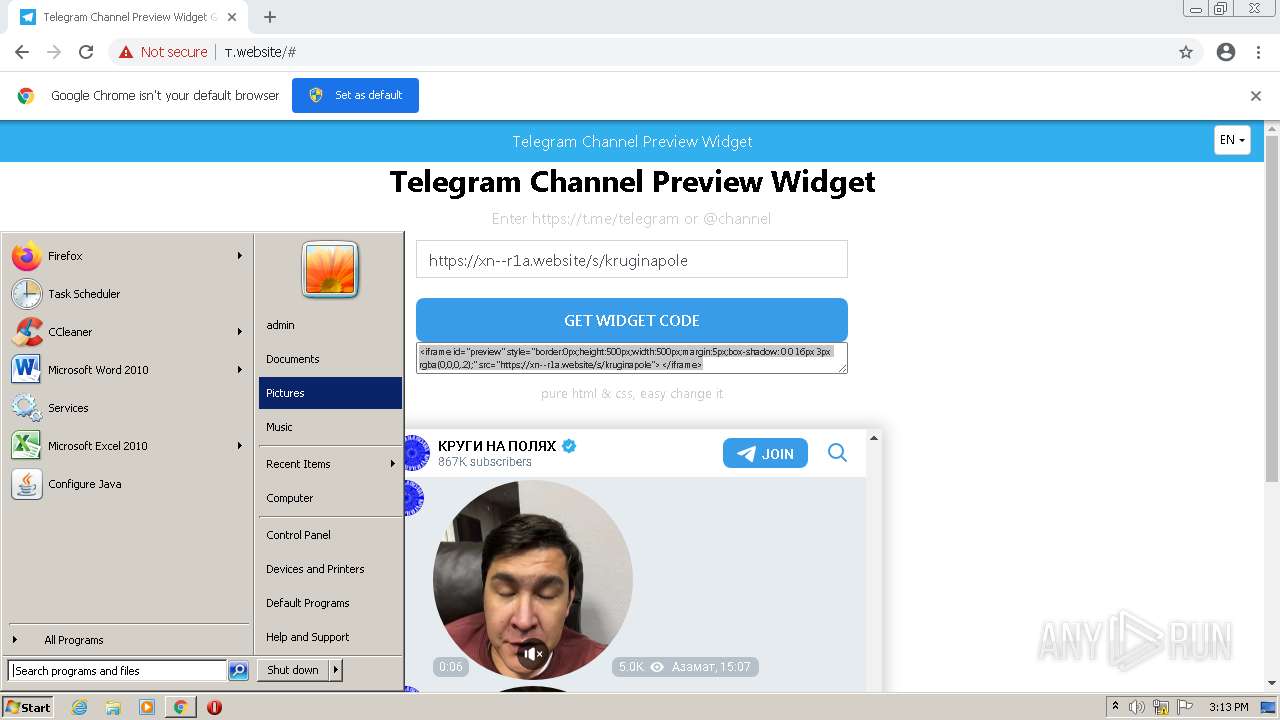Open Music folder entry
The width and height of the screenshot is (1280, 720).
330,427
